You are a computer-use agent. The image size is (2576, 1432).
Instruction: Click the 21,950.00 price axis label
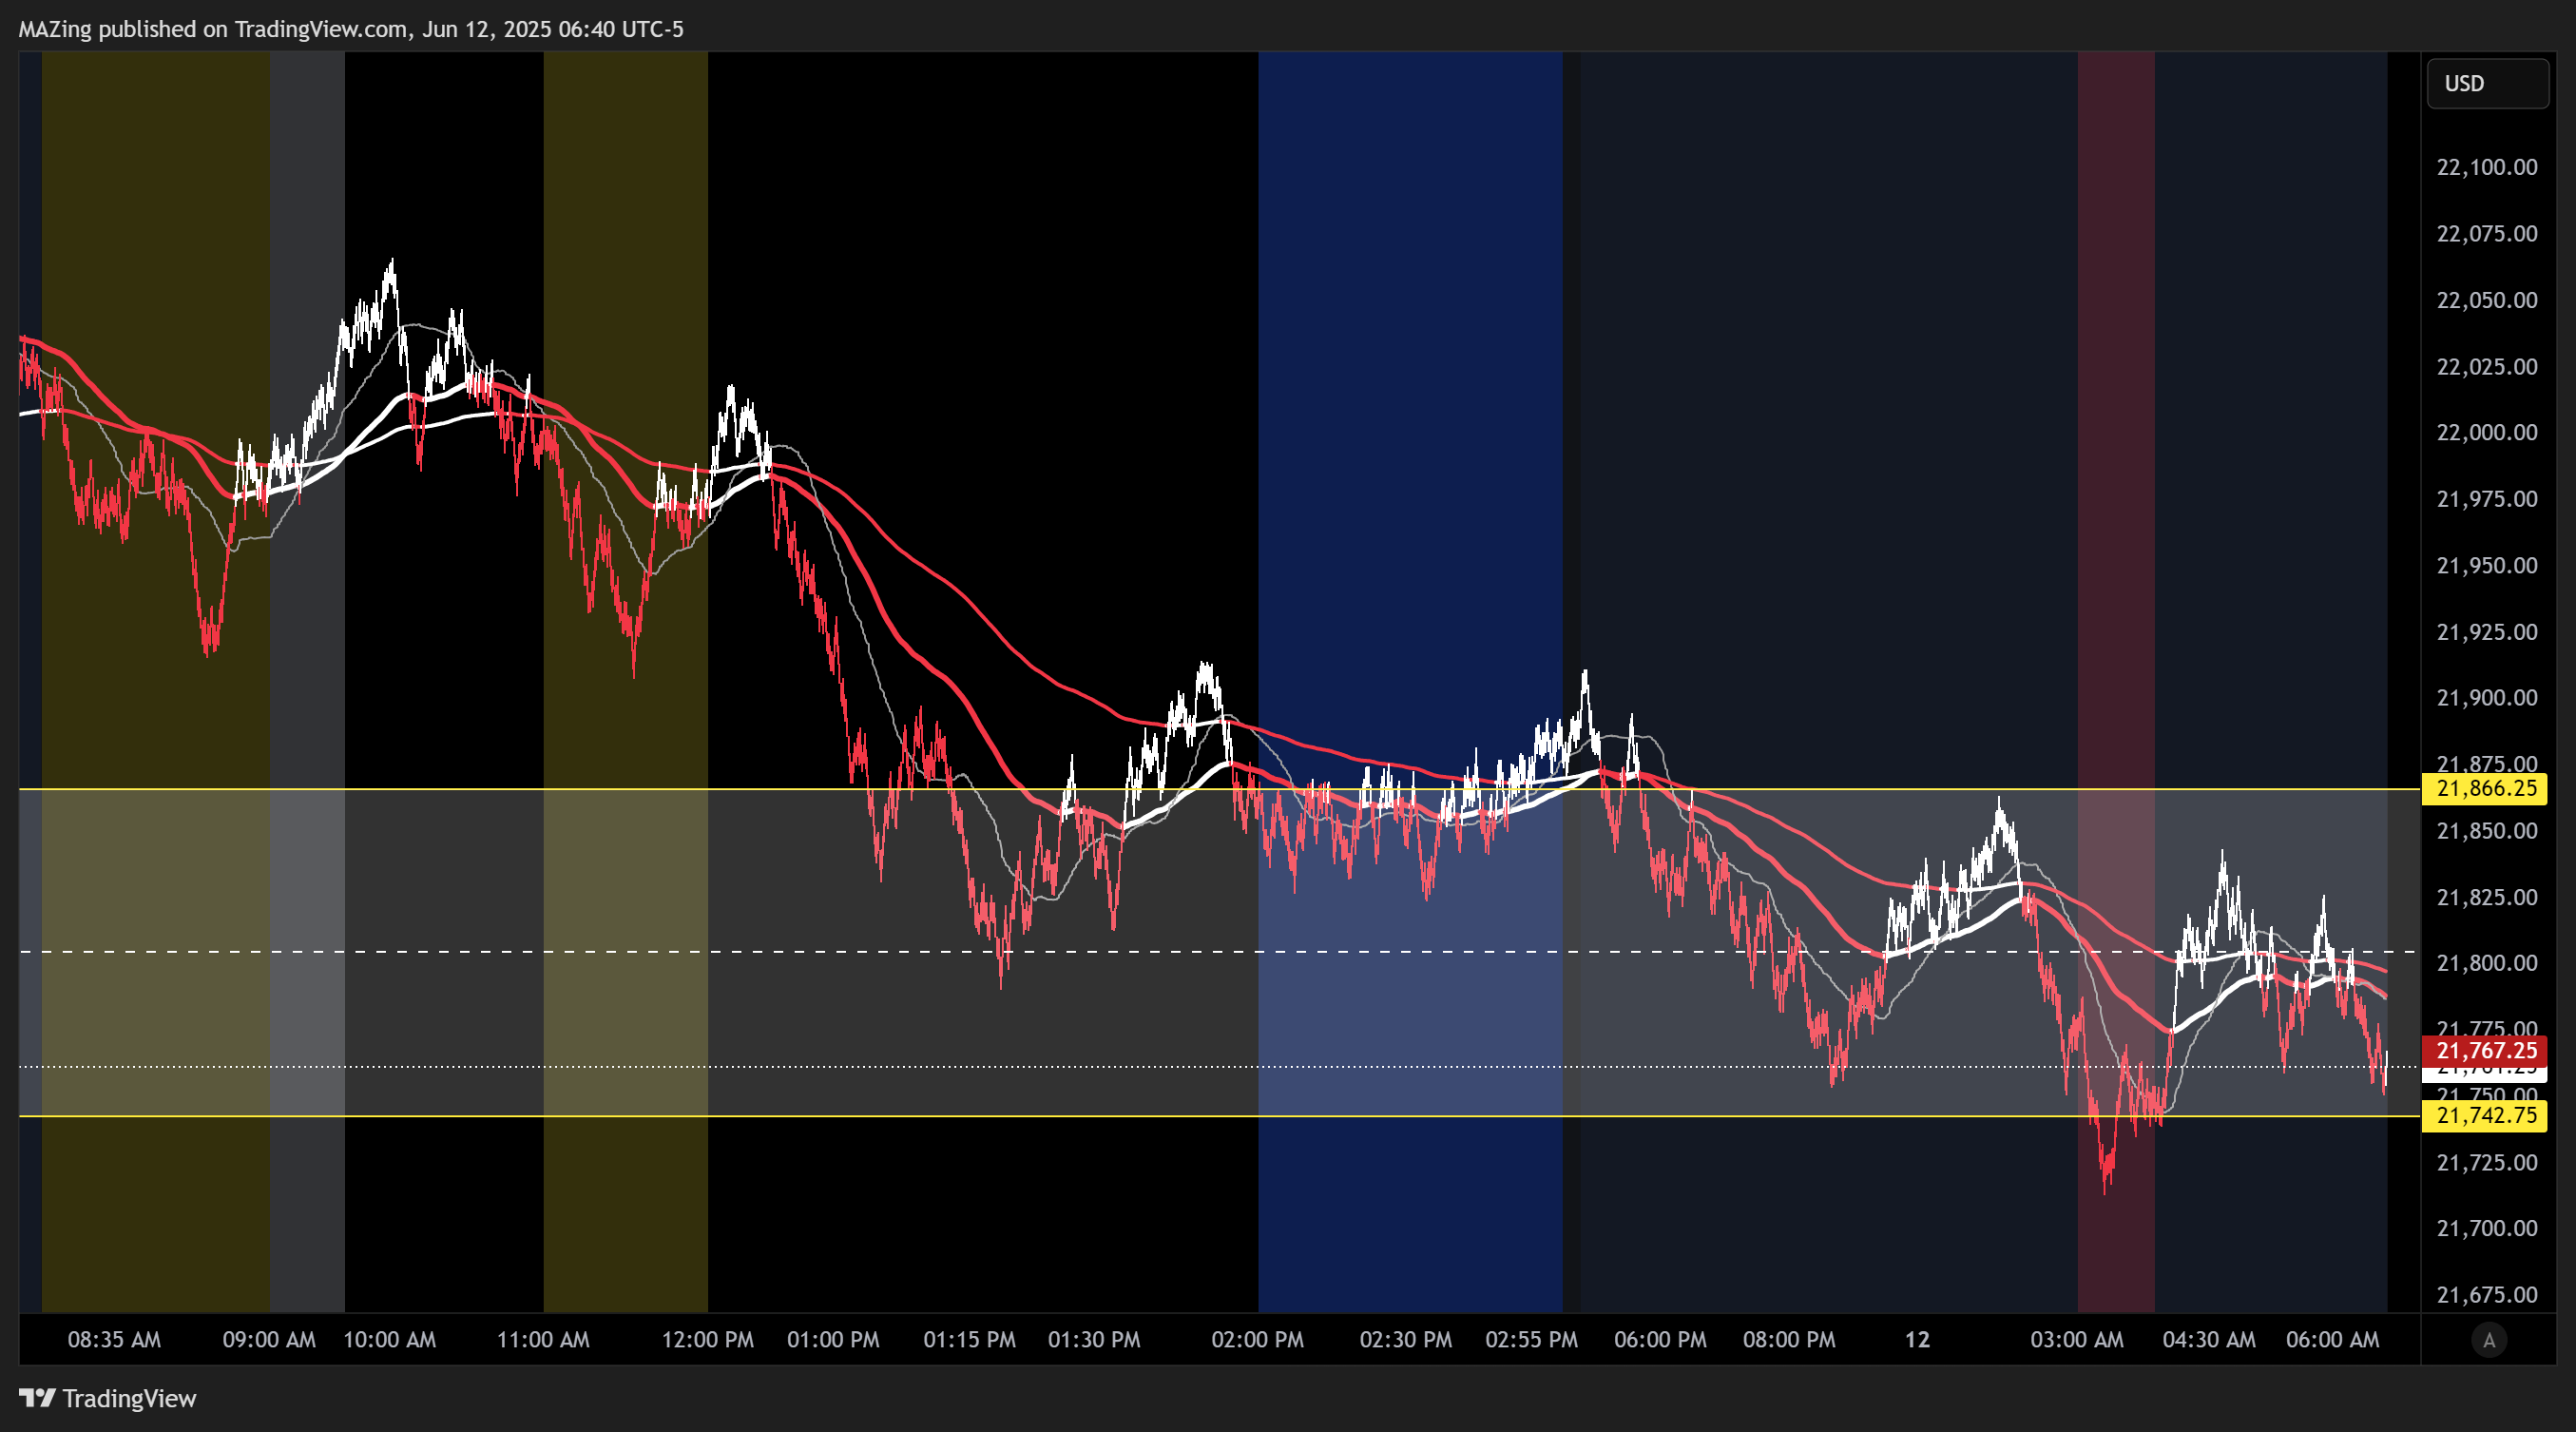click(2487, 565)
